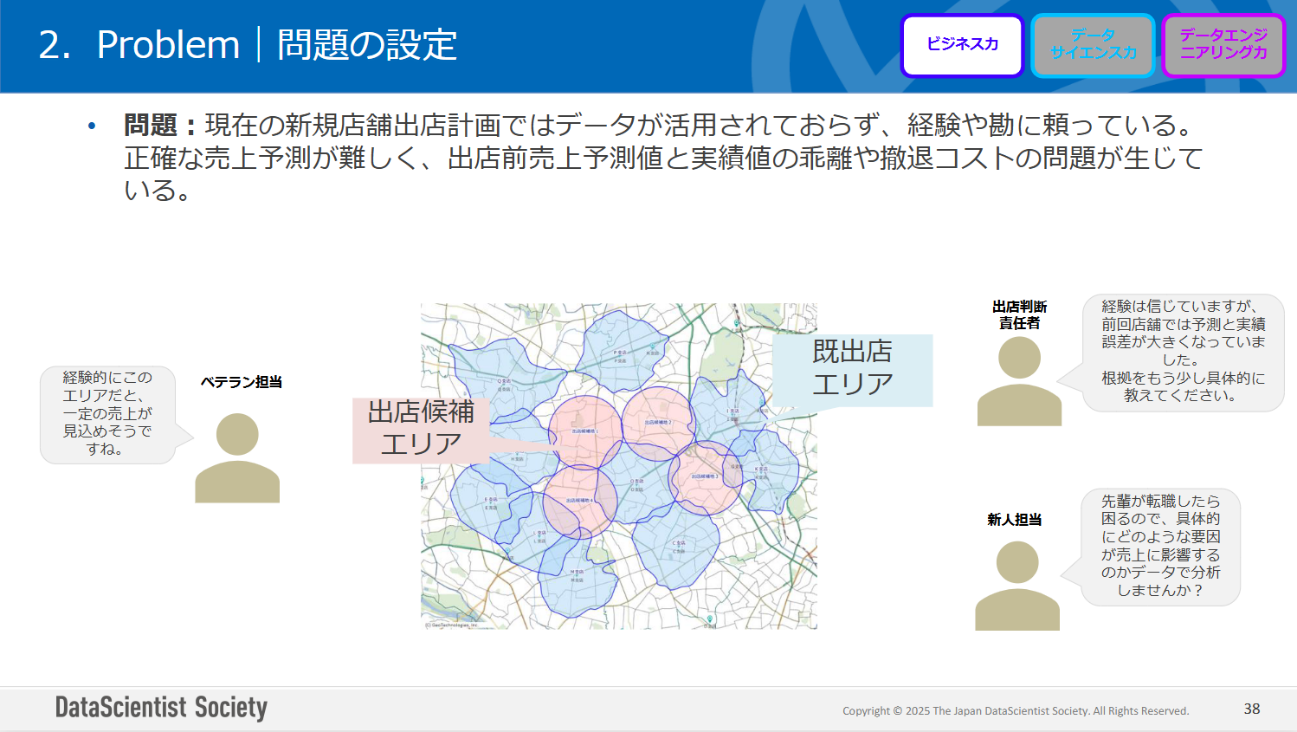The height and width of the screenshot is (732, 1297).
Task: Click the page number 38
Action: coord(1251,709)
